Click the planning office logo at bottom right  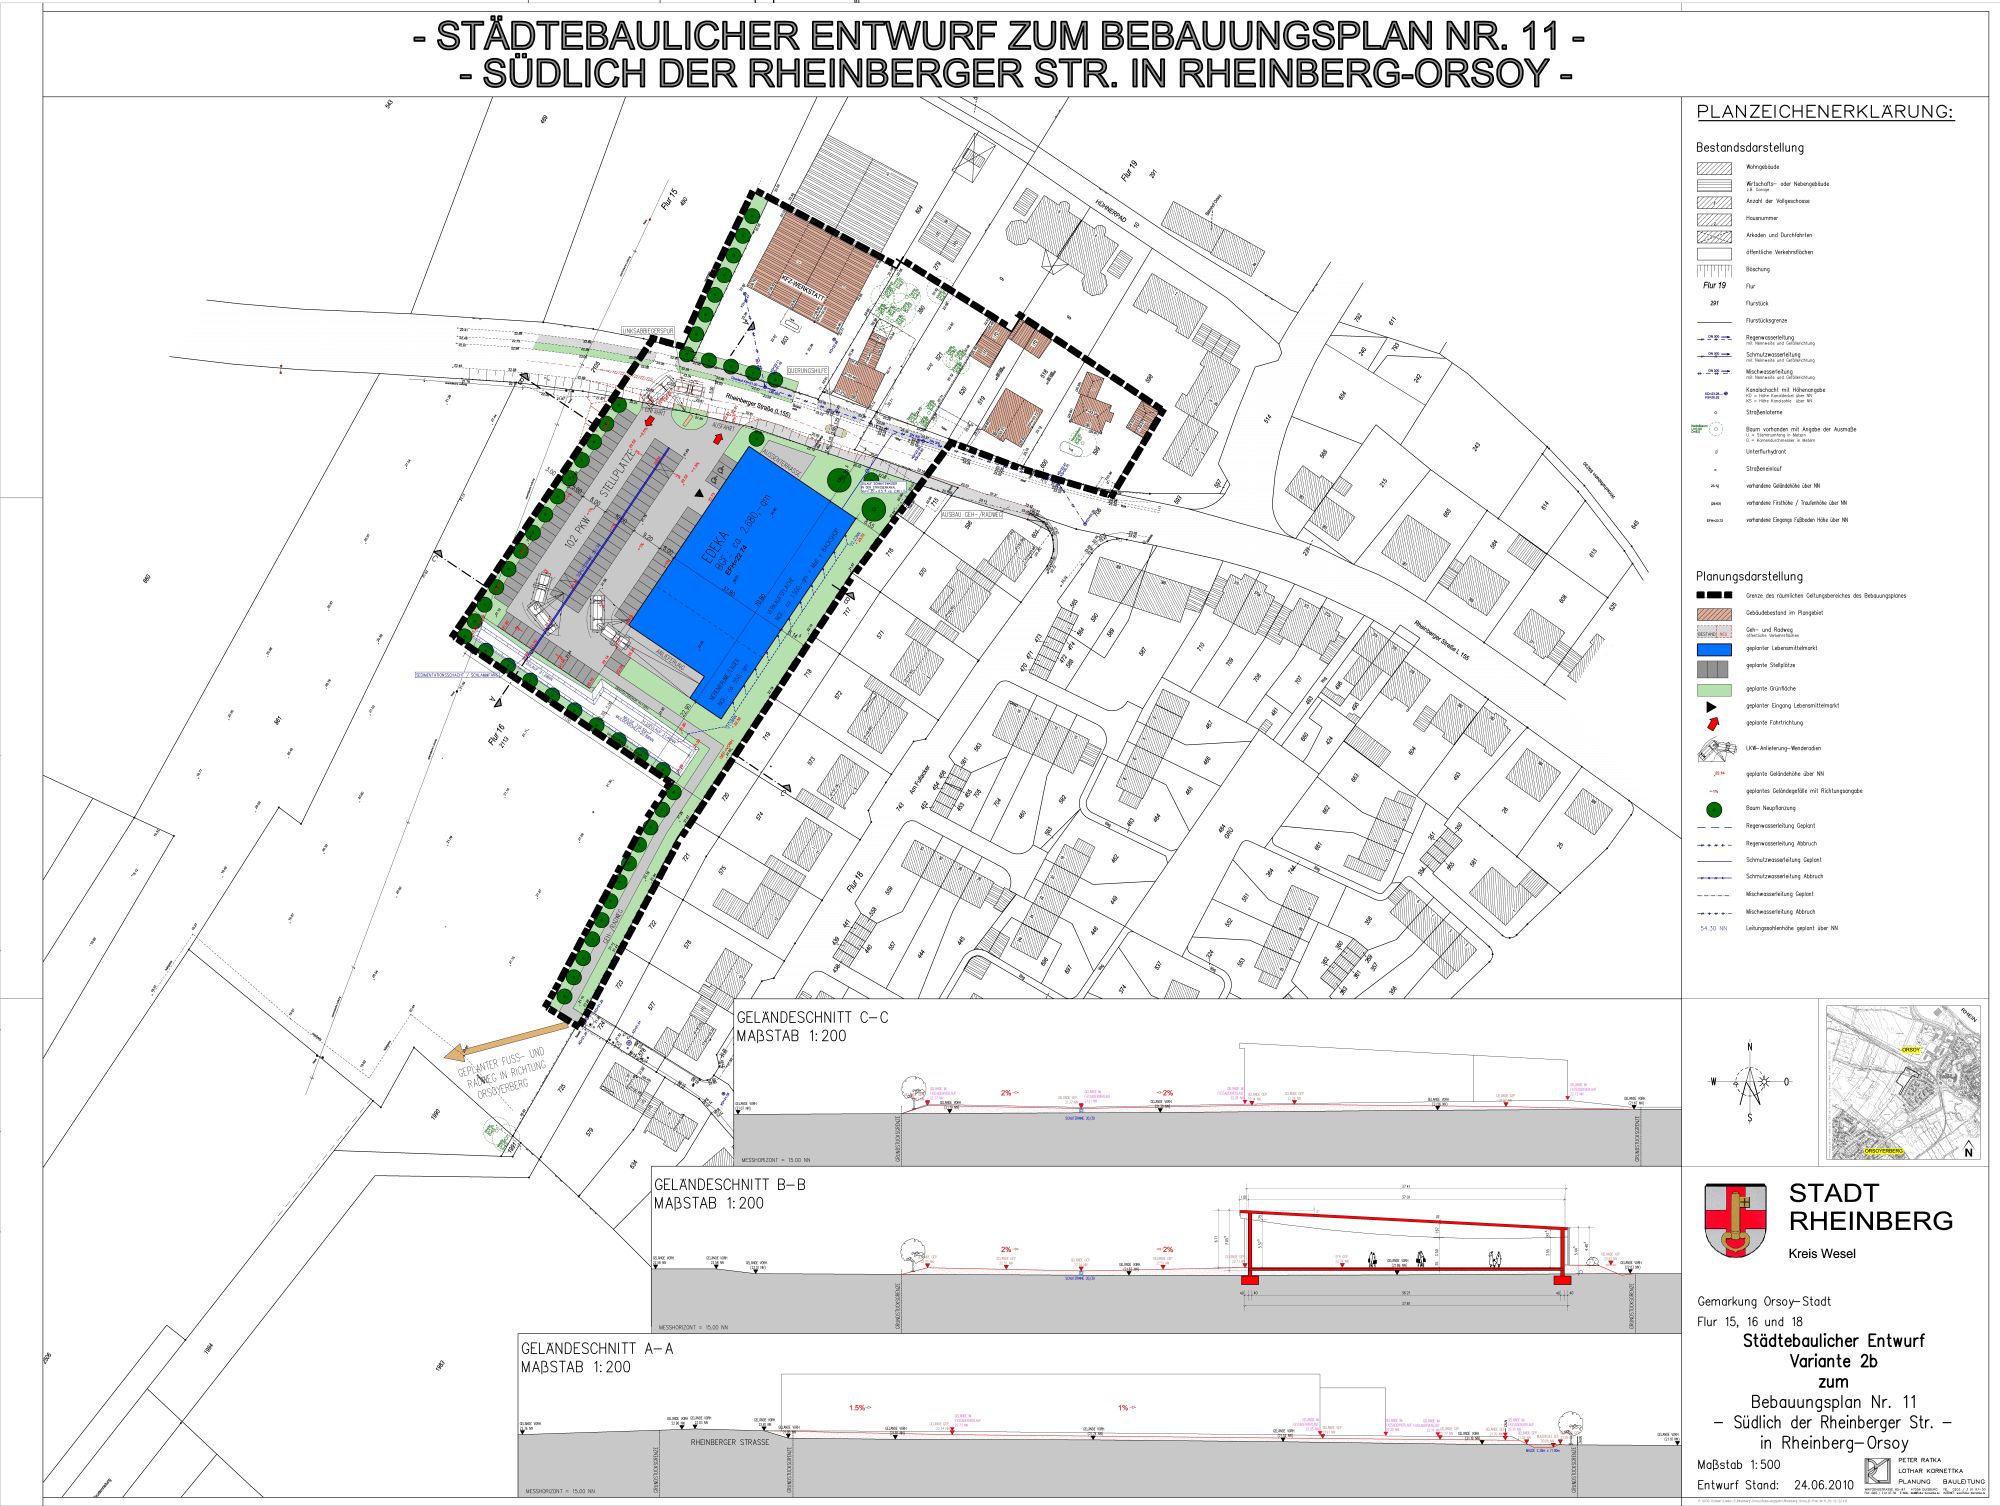pyautogui.click(x=1878, y=1470)
